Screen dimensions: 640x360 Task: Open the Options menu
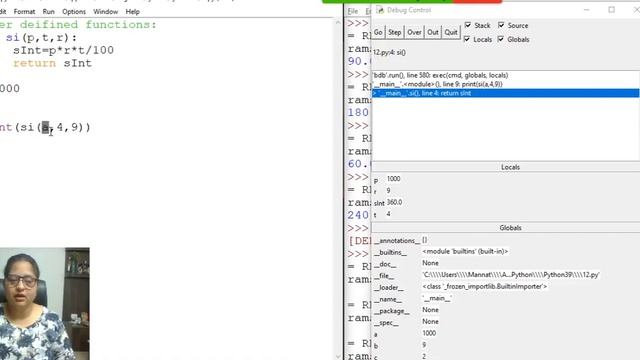click(x=74, y=12)
